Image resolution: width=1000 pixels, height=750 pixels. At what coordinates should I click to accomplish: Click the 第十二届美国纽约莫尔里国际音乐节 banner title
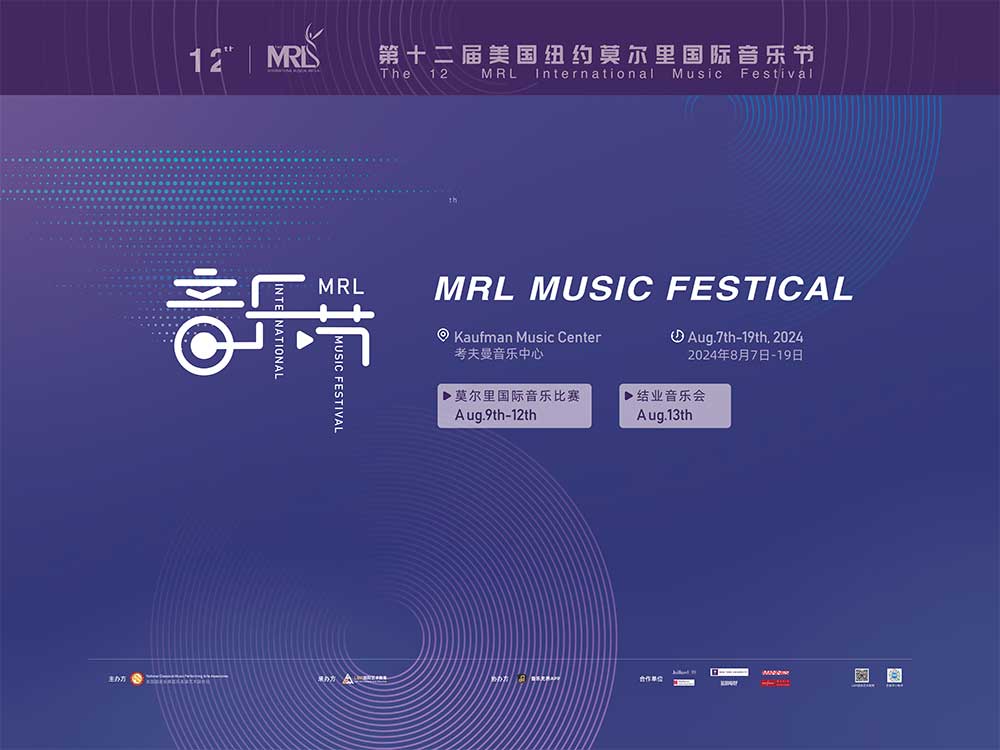click(596, 52)
